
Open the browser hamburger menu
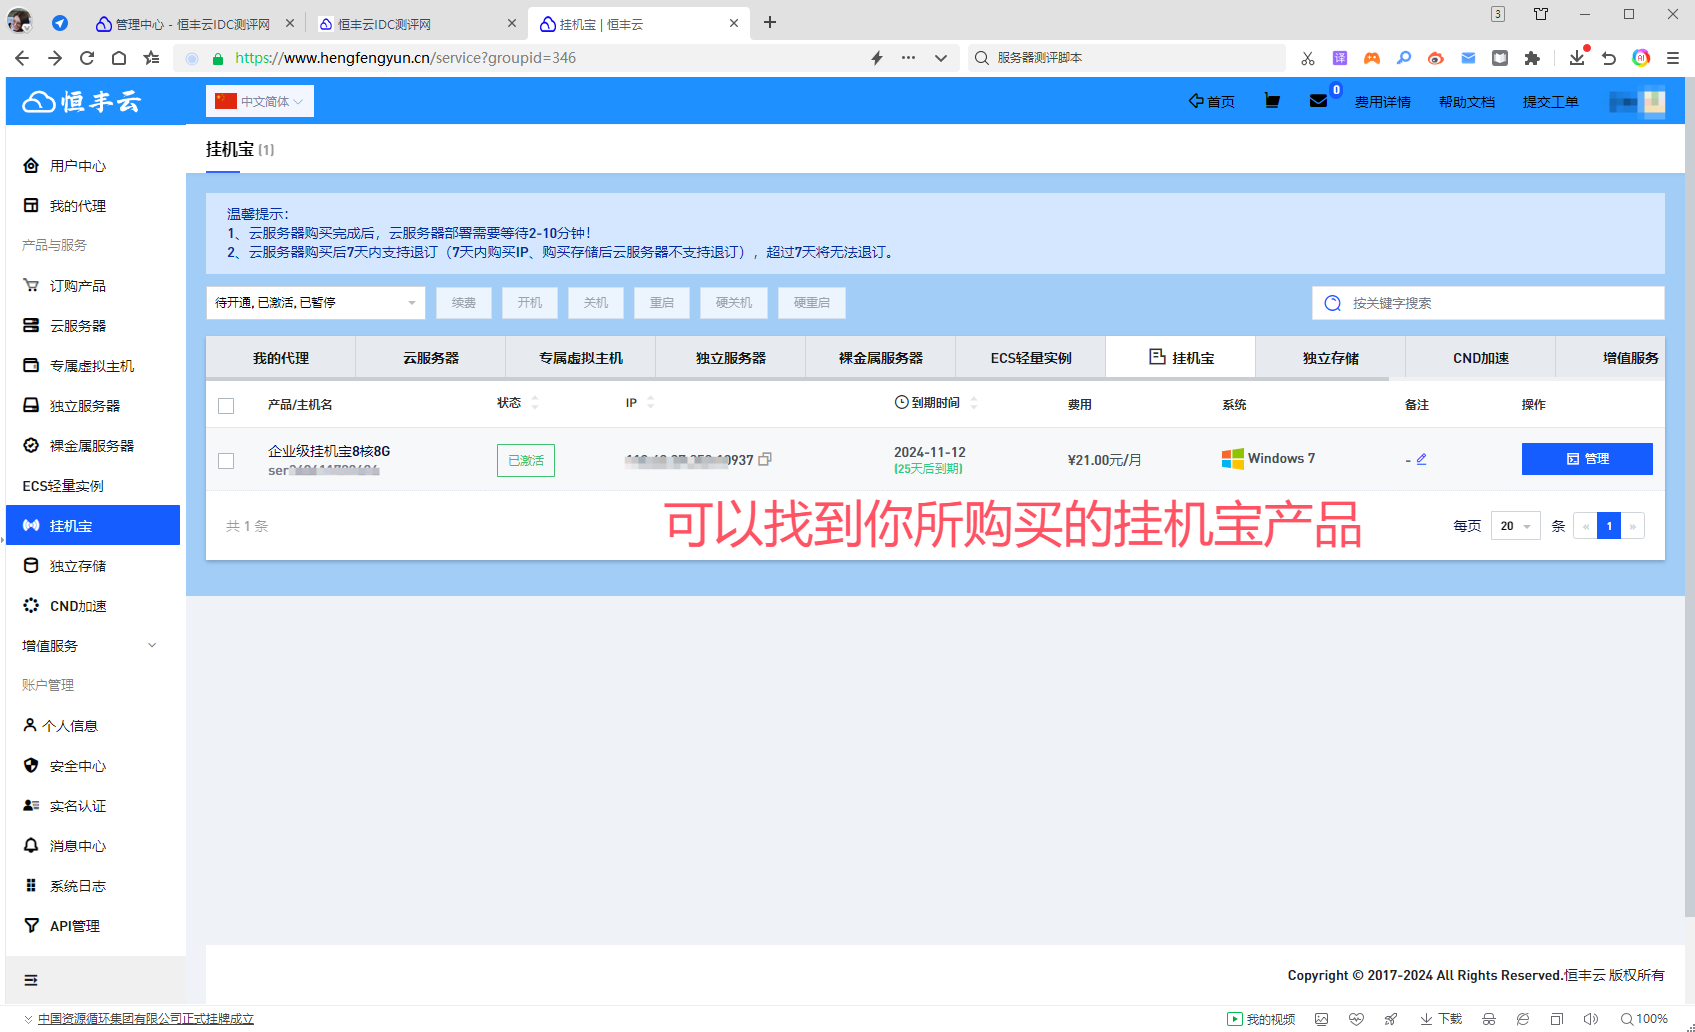coord(1672,58)
